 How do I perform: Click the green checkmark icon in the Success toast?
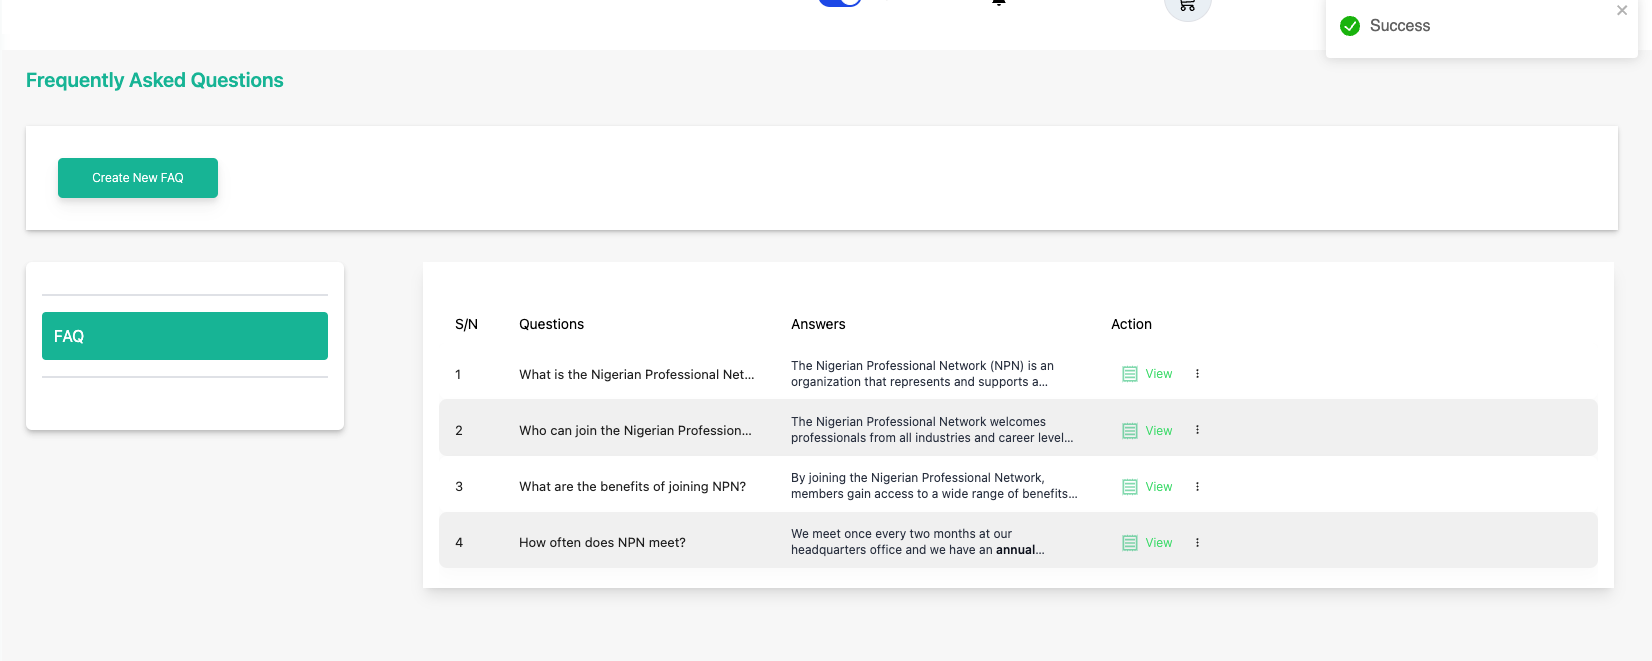[1350, 26]
